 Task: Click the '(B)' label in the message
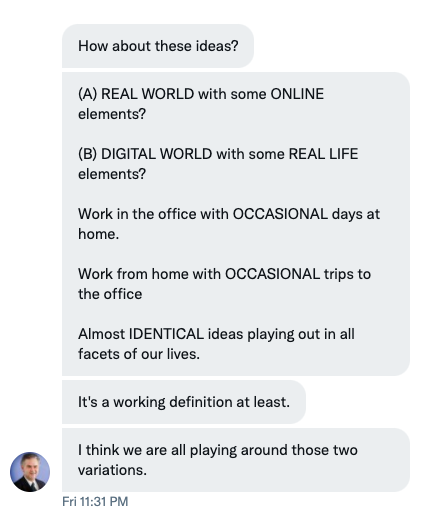(88, 154)
